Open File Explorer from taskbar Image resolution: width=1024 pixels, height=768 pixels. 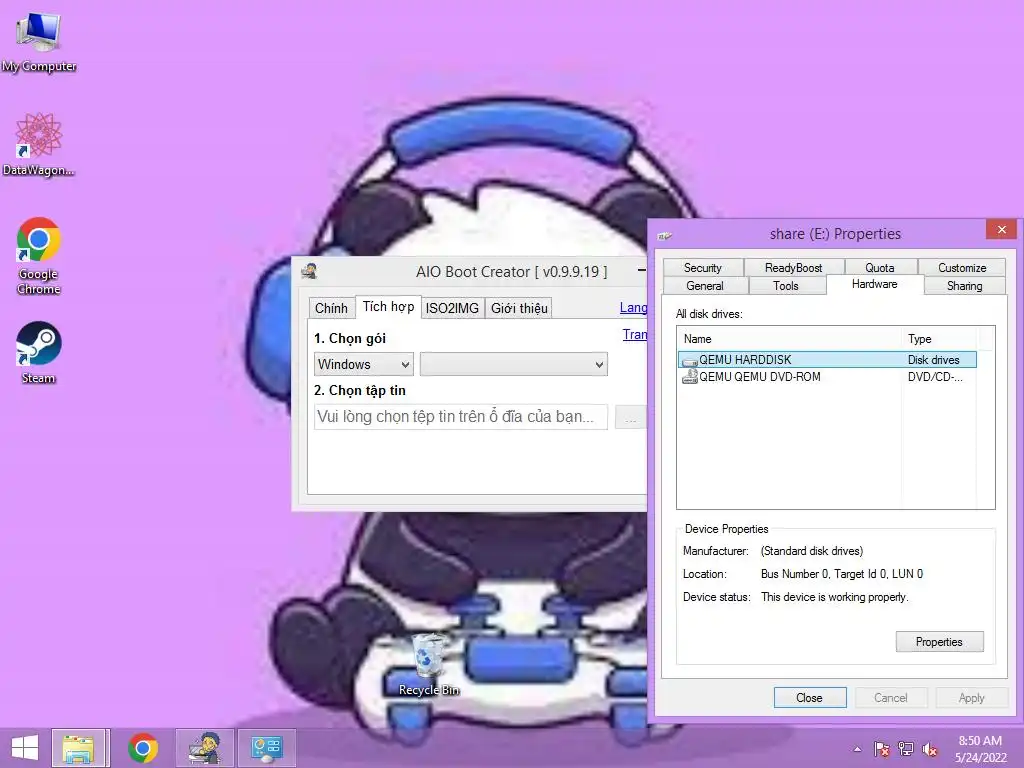pyautogui.click(x=78, y=748)
